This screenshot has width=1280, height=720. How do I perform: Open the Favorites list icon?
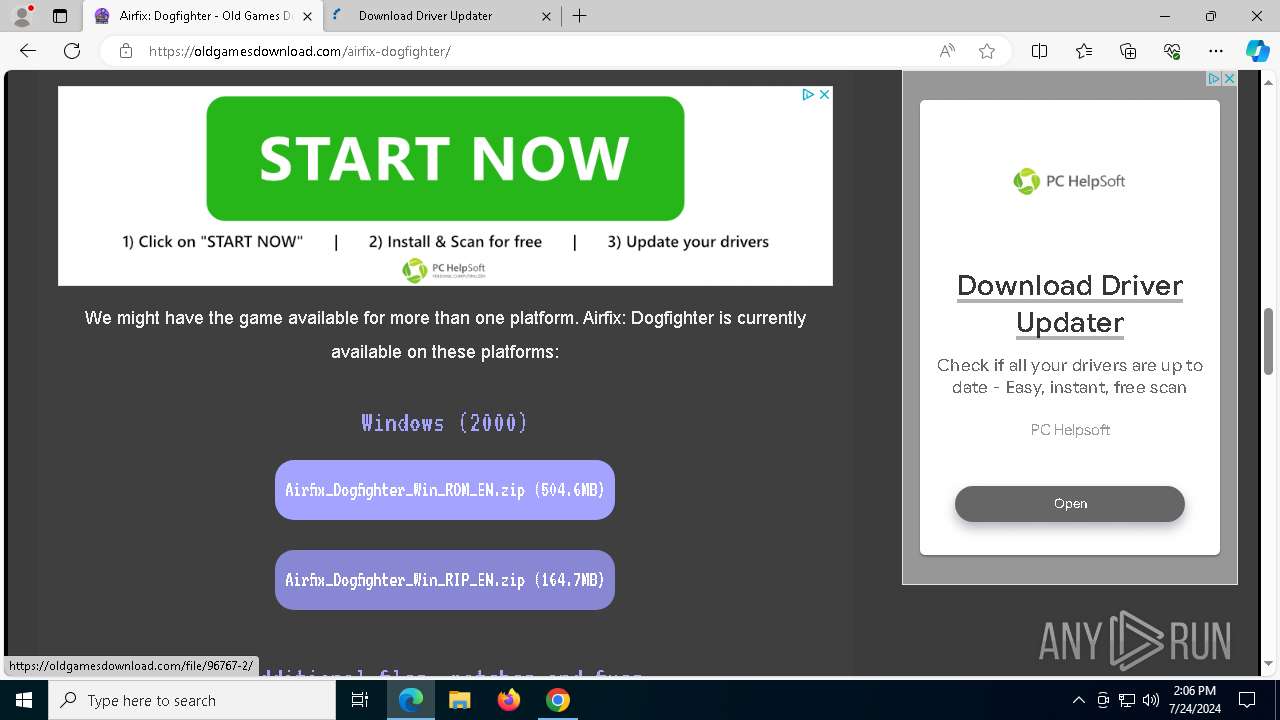click(1084, 51)
